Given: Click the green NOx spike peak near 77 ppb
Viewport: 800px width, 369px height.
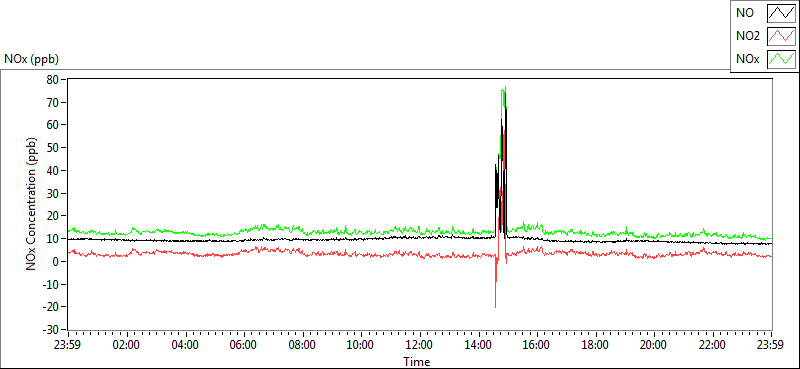Looking at the screenshot, I should click(x=505, y=87).
